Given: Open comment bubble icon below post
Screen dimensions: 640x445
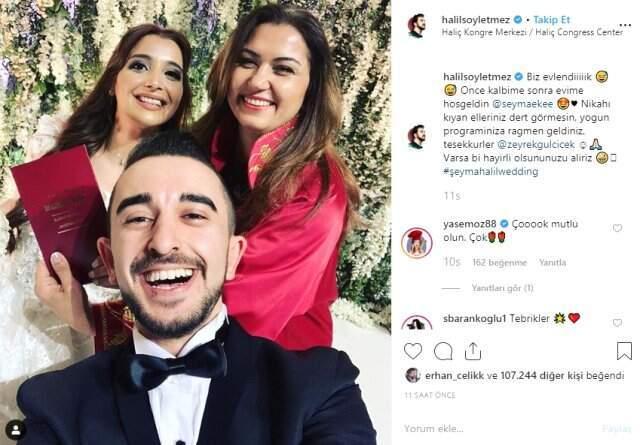Looking at the screenshot, I should click(443, 351).
